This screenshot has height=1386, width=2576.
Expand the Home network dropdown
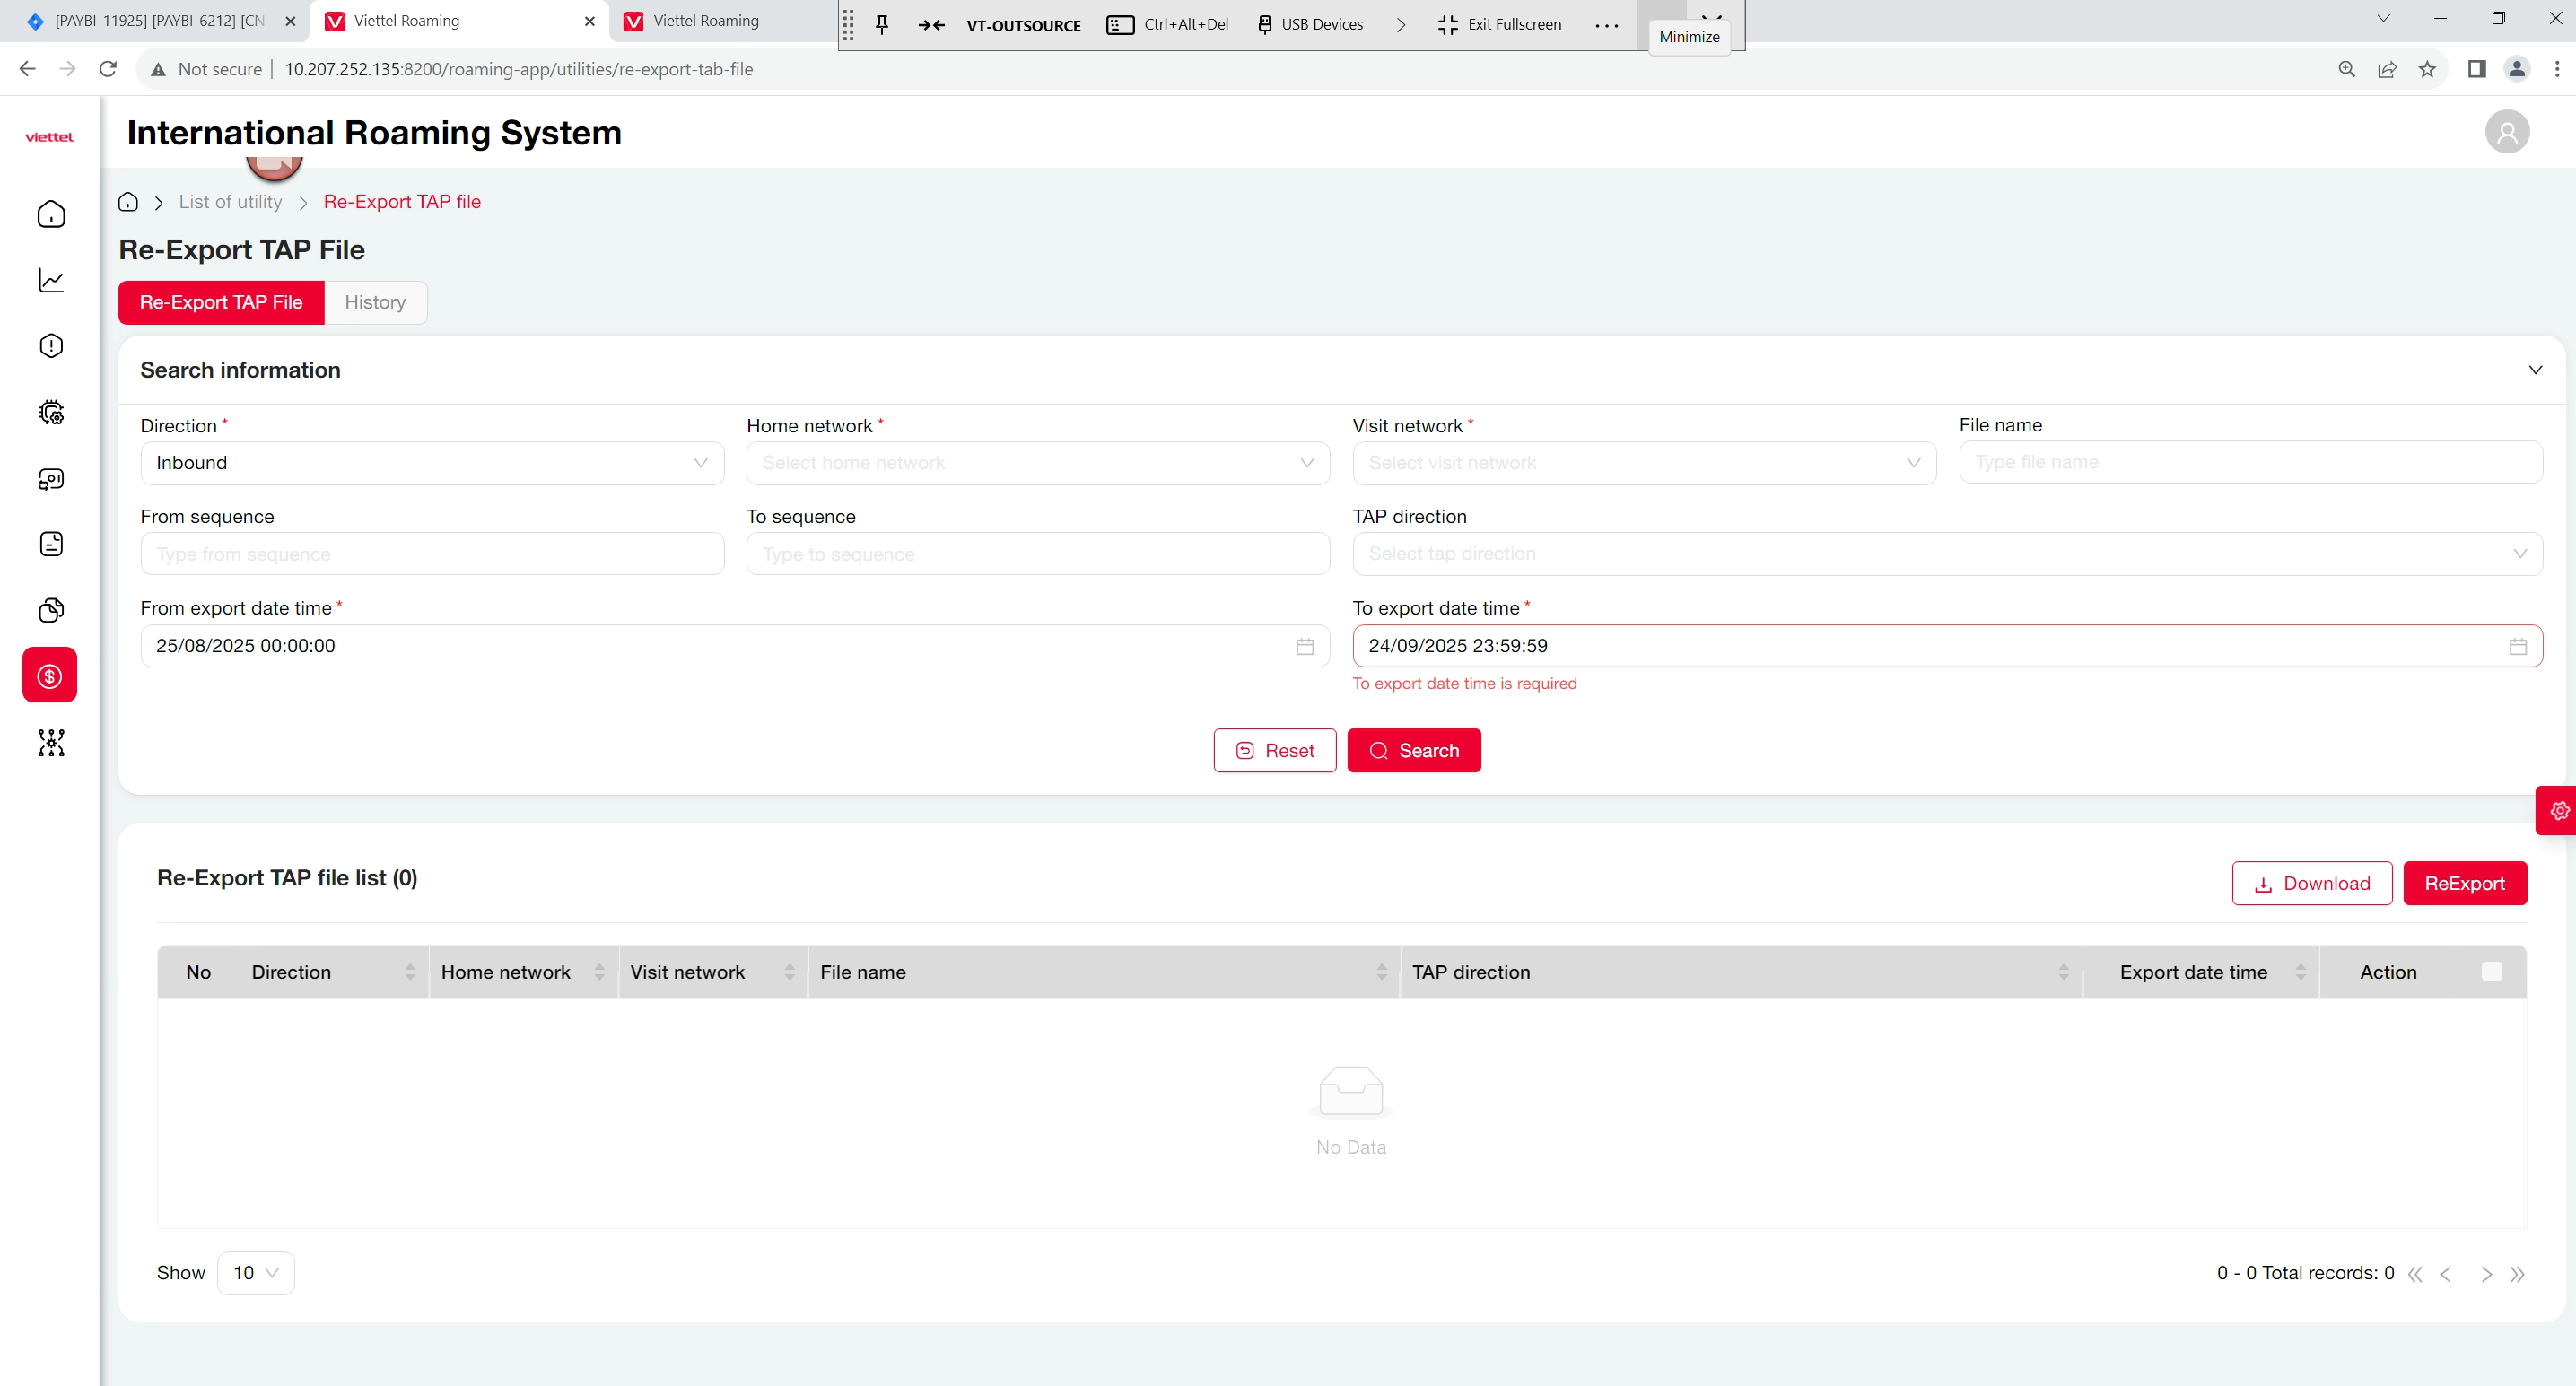point(1037,463)
